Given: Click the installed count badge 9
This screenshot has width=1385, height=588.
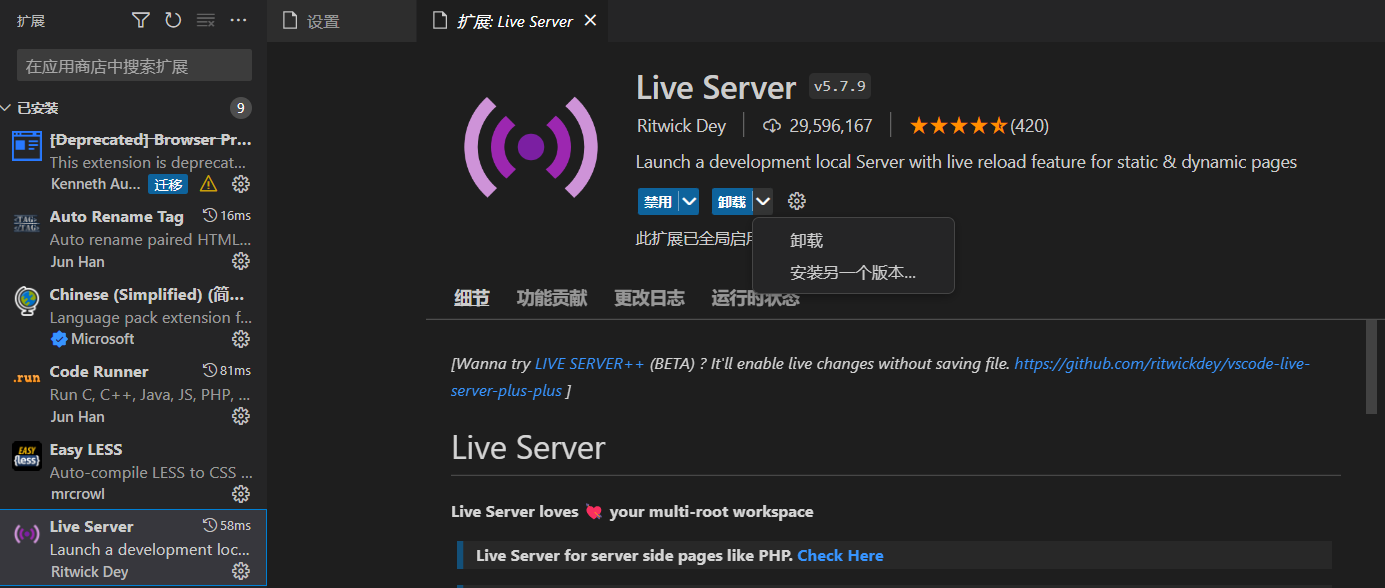Looking at the screenshot, I should [240, 108].
